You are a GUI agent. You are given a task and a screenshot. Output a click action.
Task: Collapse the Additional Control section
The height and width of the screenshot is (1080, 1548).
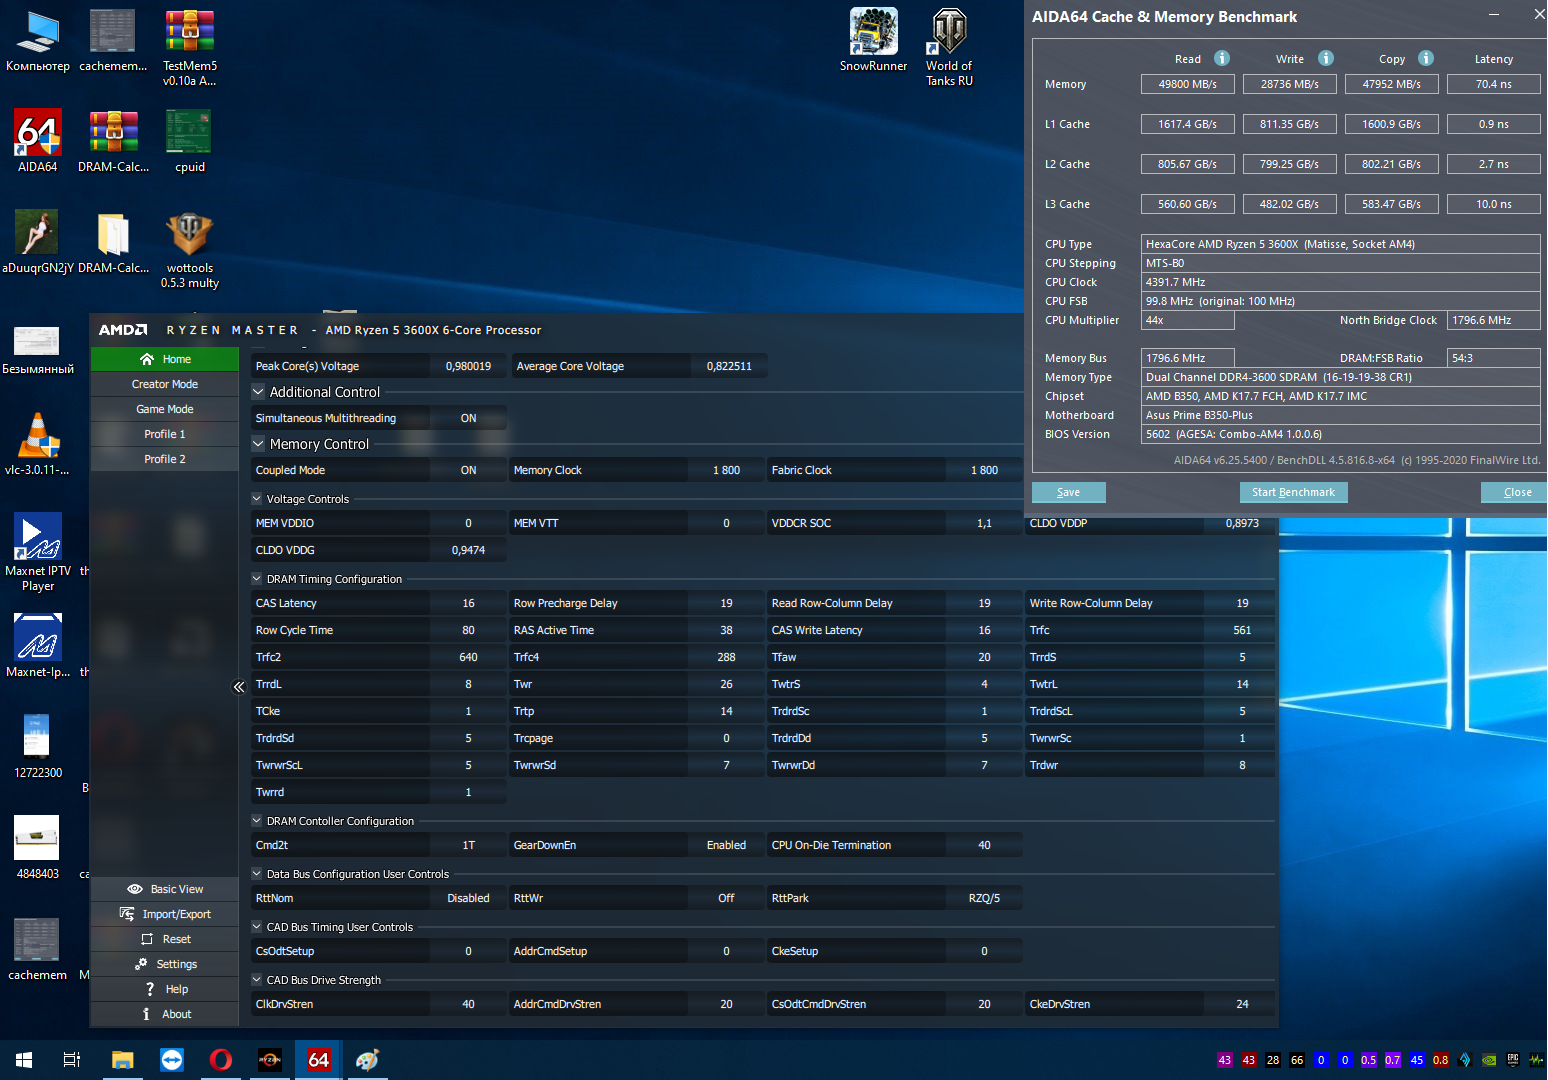(258, 392)
